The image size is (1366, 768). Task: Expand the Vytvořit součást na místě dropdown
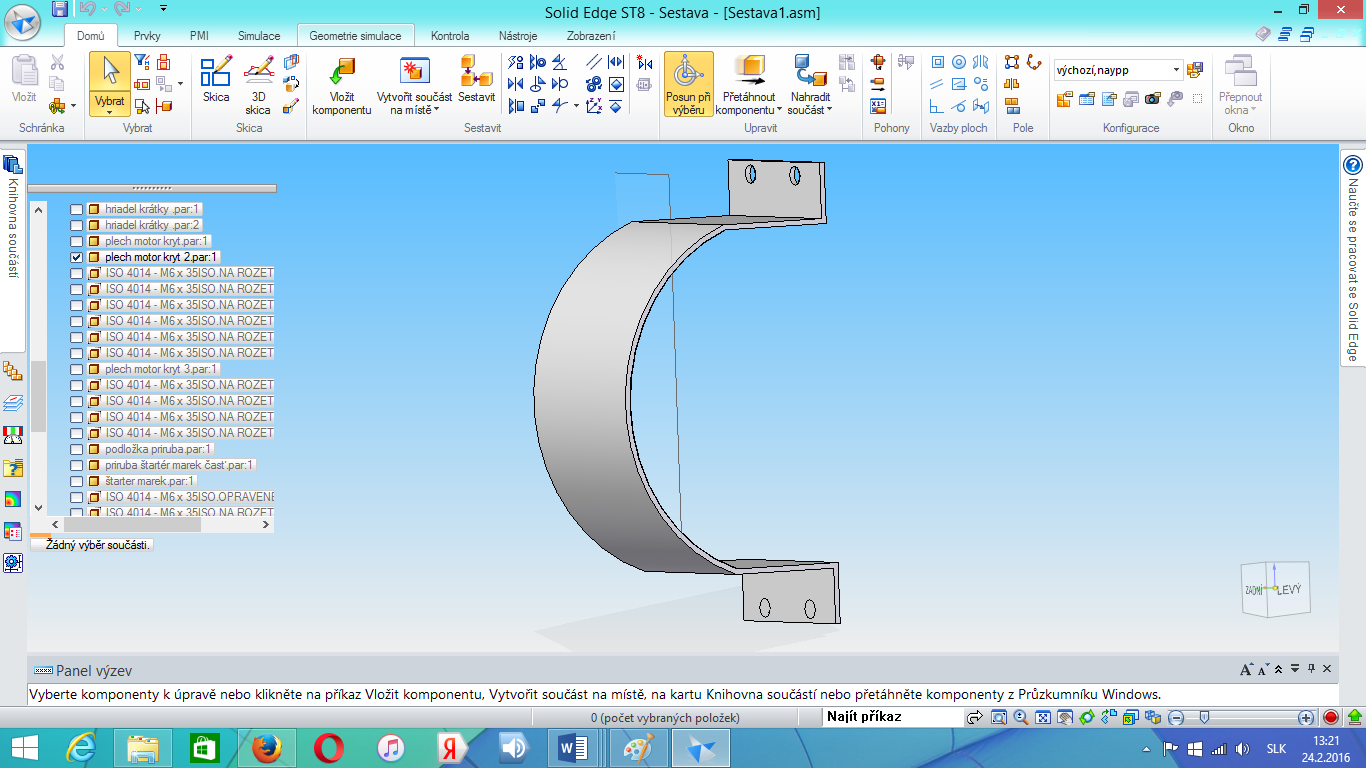tap(437, 110)
